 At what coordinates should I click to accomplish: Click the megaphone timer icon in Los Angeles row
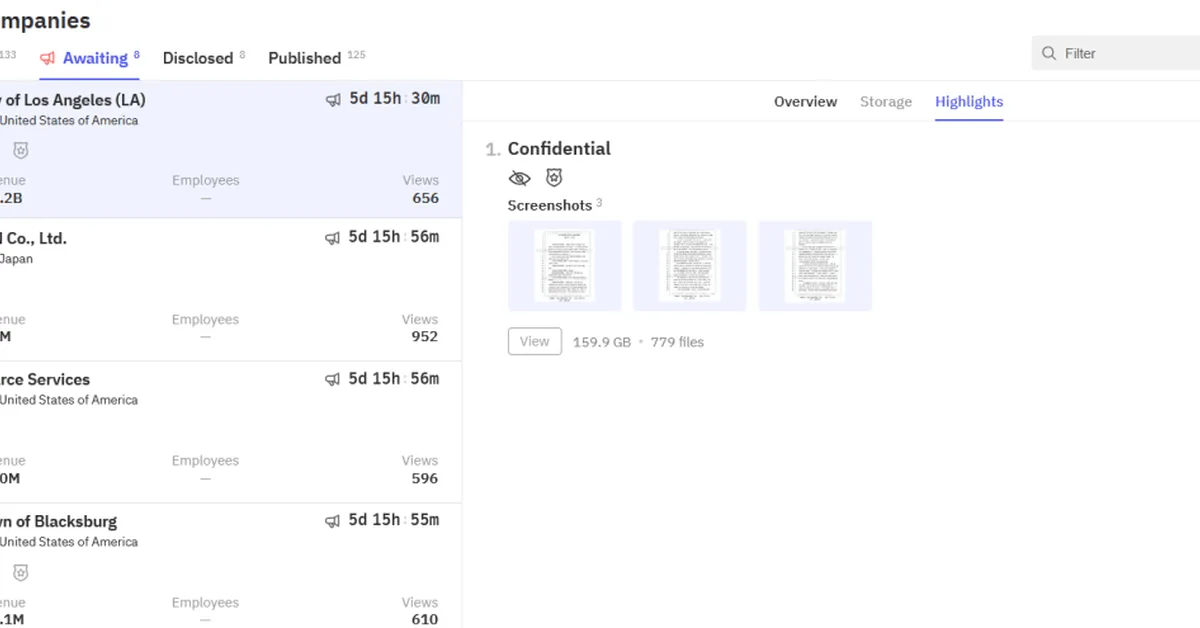333,100
